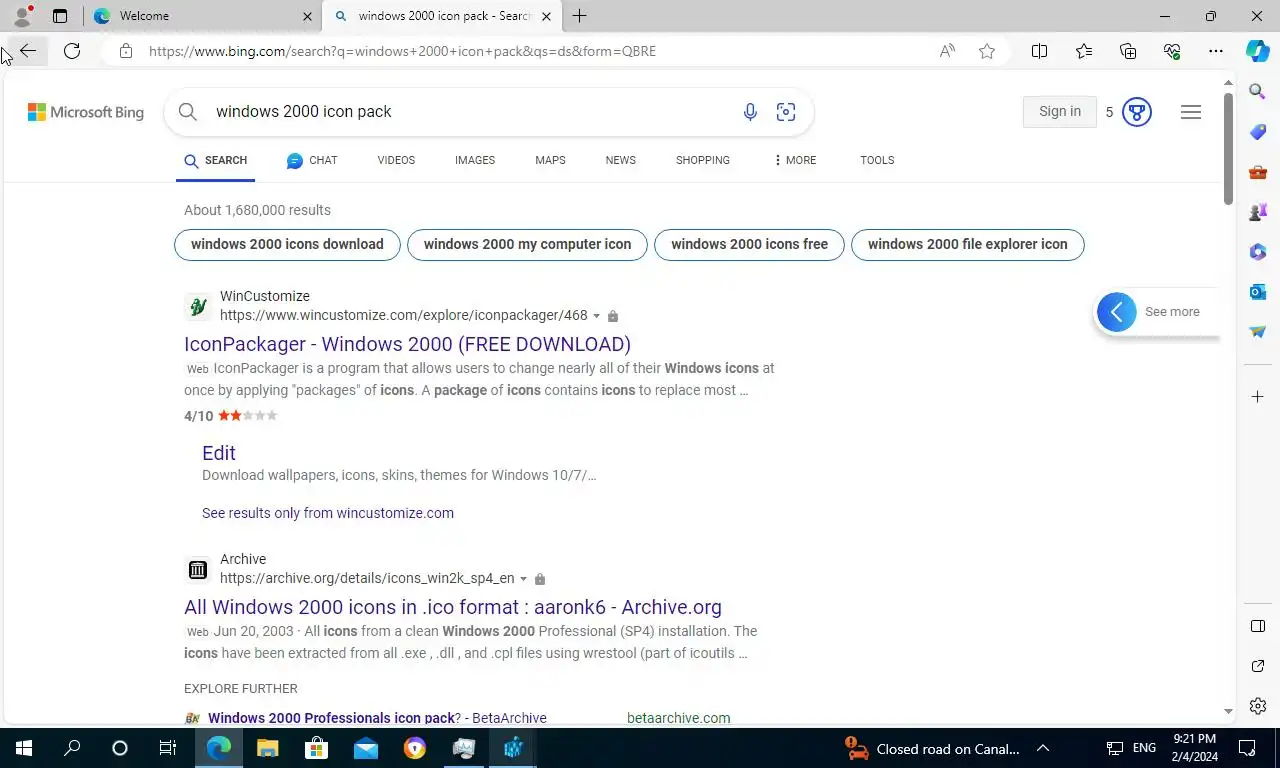
Task: Refresh the current page
Action: tap(72, 51)
